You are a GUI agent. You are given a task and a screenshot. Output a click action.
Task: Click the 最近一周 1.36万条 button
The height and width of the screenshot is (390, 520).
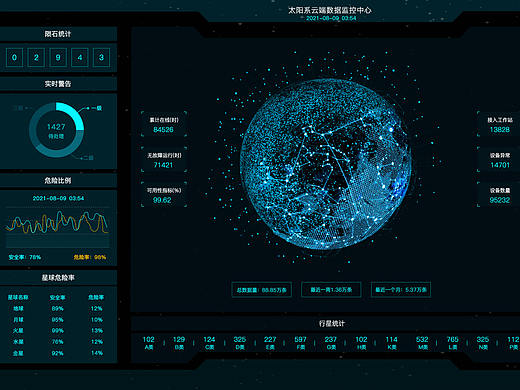point(331,290)
